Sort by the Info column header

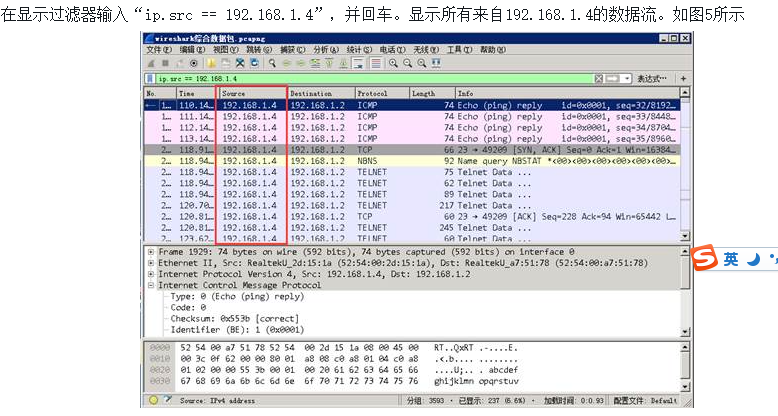click(x=567, y=93)
